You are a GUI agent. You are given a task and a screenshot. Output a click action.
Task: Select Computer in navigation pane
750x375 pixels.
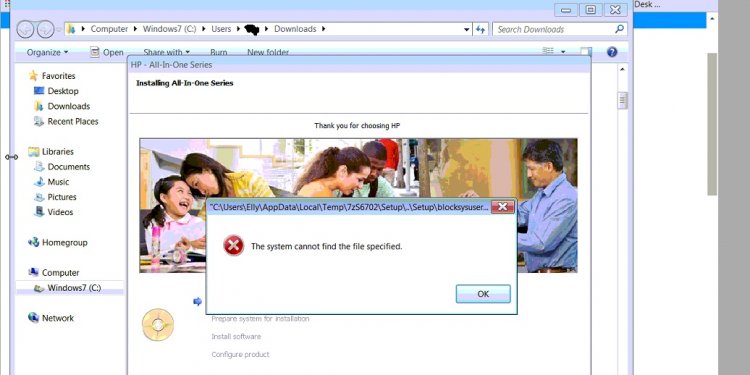[x=60, y=273]
